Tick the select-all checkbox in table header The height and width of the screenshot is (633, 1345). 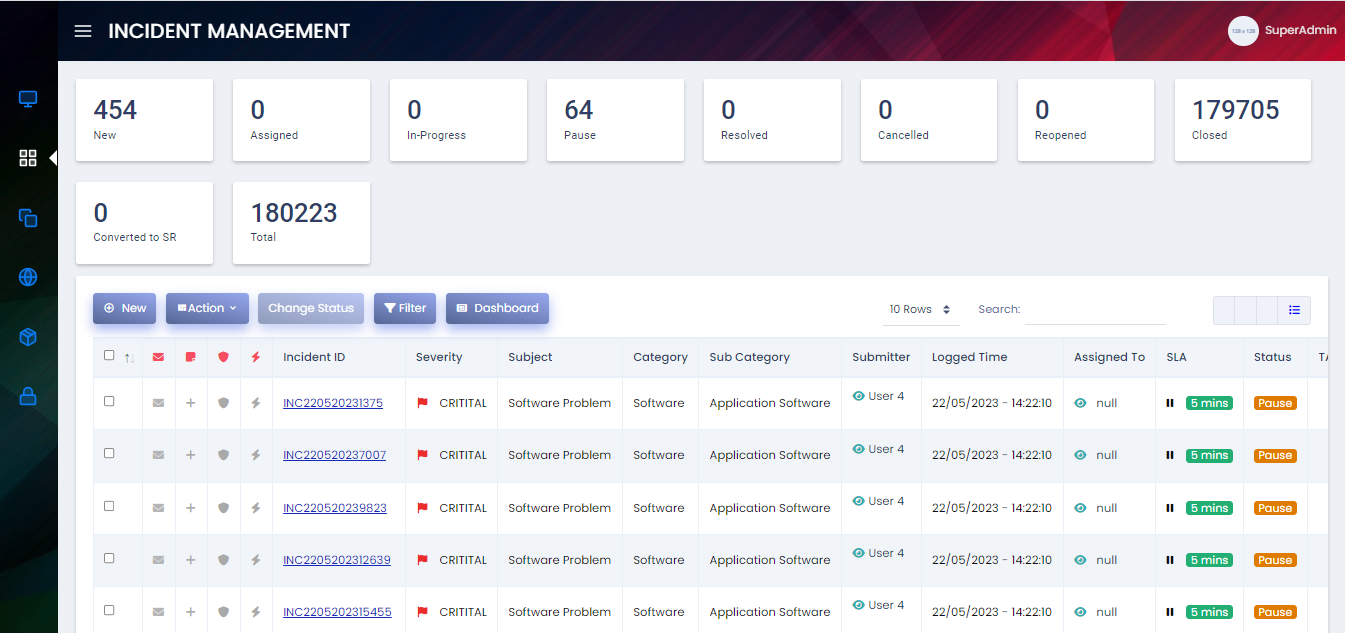tap(109, 355)
